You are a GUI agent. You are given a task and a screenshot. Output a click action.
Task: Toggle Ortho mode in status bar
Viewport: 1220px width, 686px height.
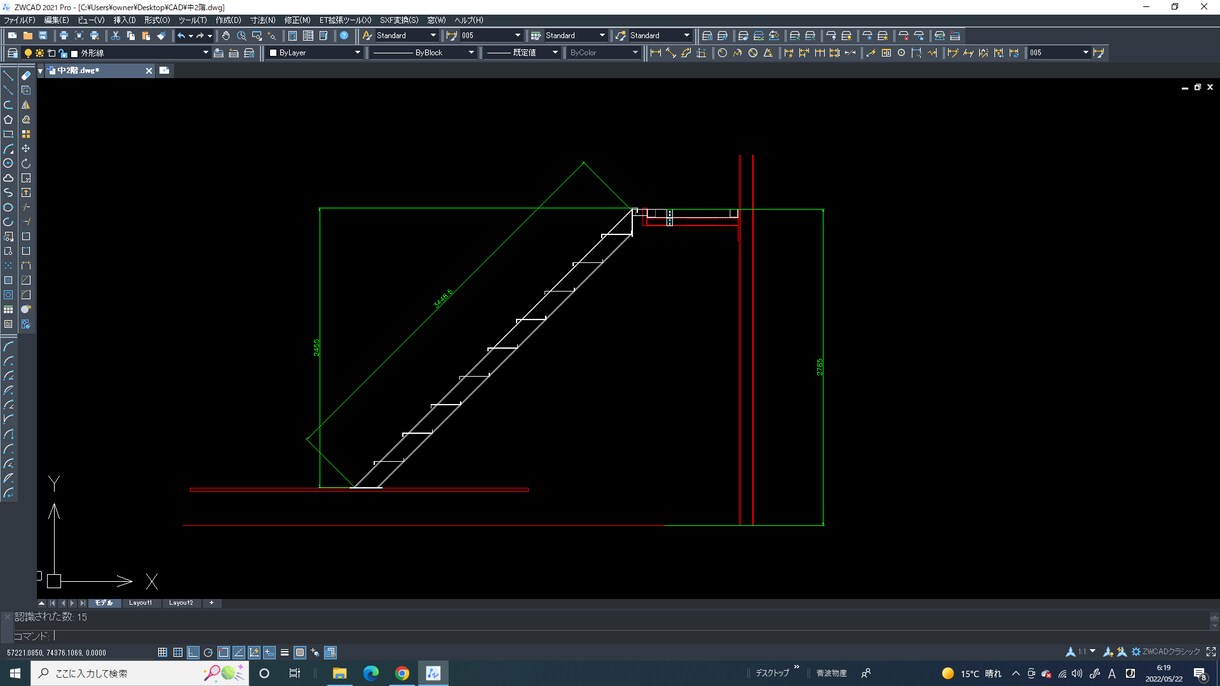coord(193,653)
